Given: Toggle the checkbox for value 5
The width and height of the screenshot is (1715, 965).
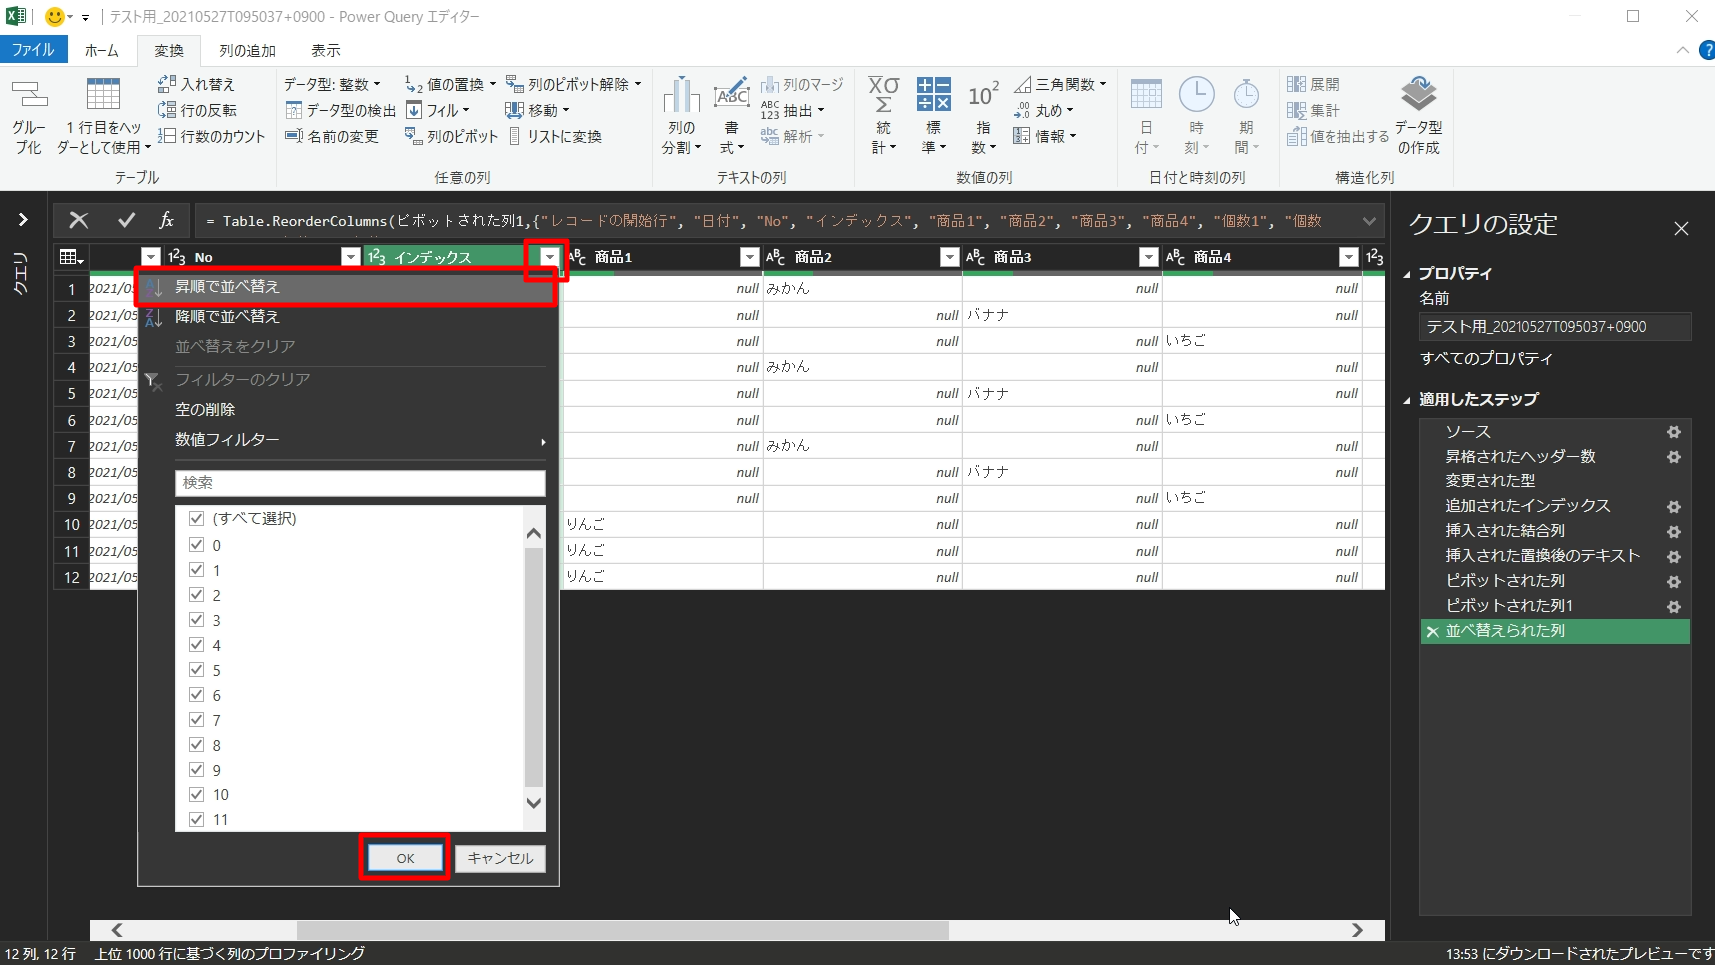Looking at the screenshot, I should pos(197,670).
